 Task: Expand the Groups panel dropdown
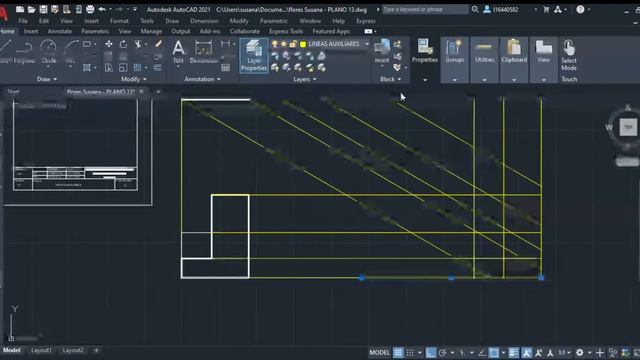455,80
